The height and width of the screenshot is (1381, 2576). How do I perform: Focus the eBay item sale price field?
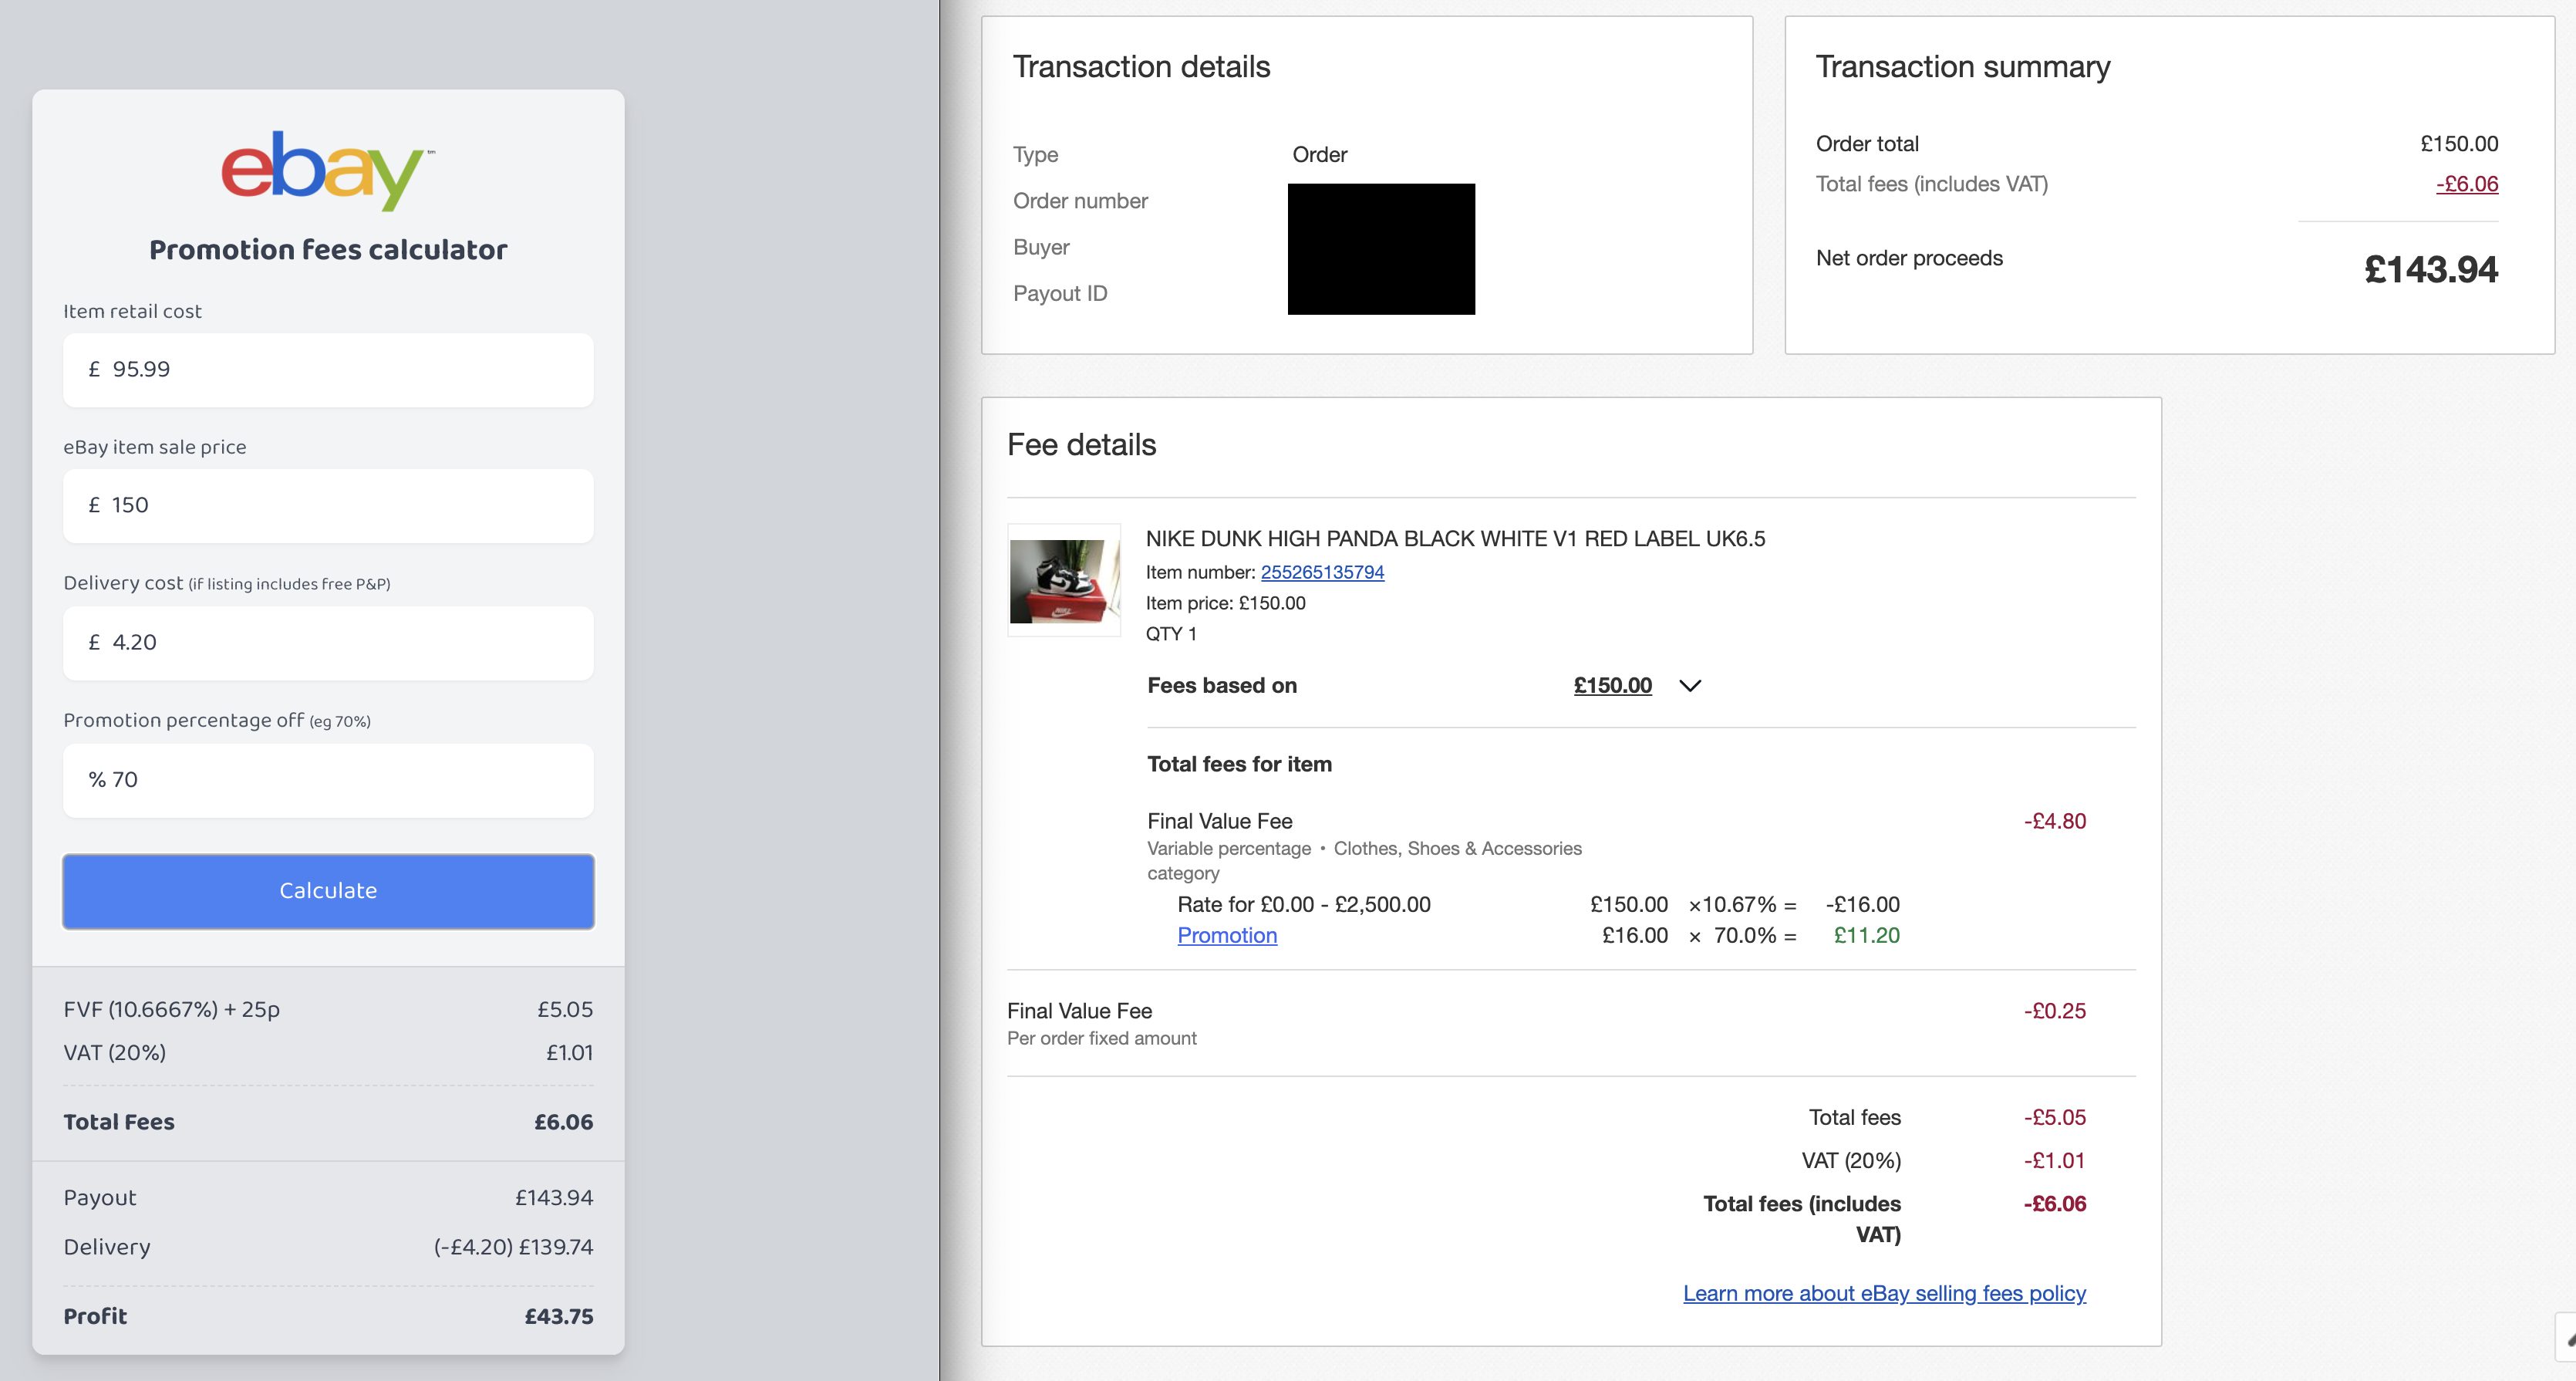click(x=328, y=506)
